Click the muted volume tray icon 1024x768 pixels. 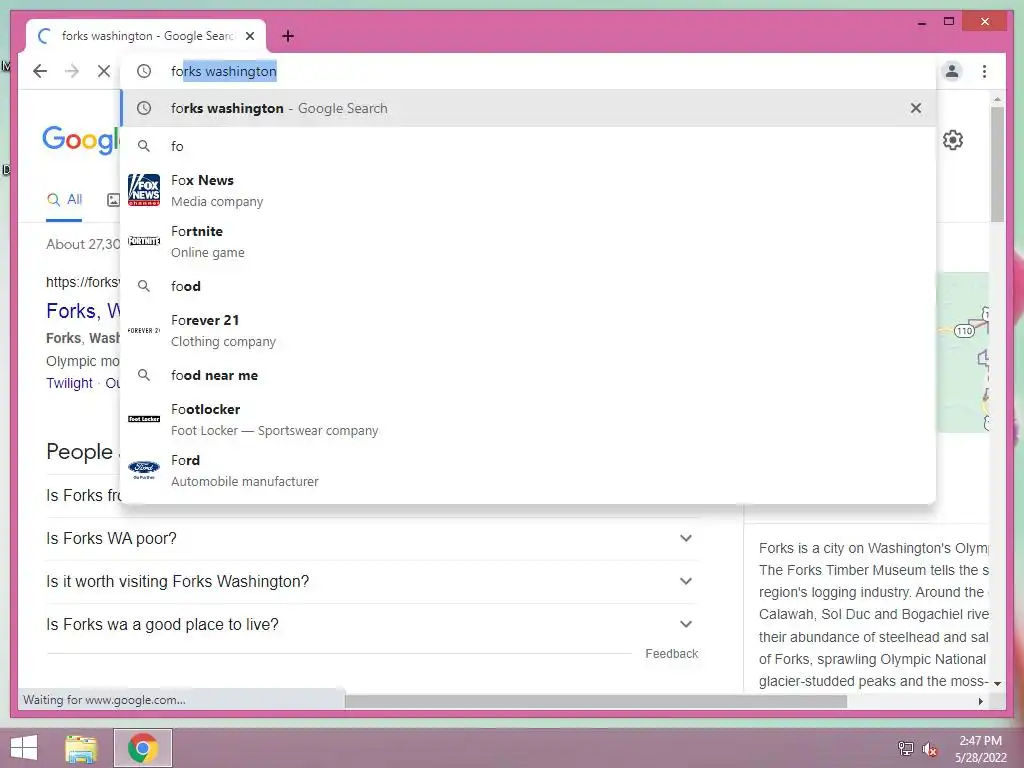coord(930,749)
